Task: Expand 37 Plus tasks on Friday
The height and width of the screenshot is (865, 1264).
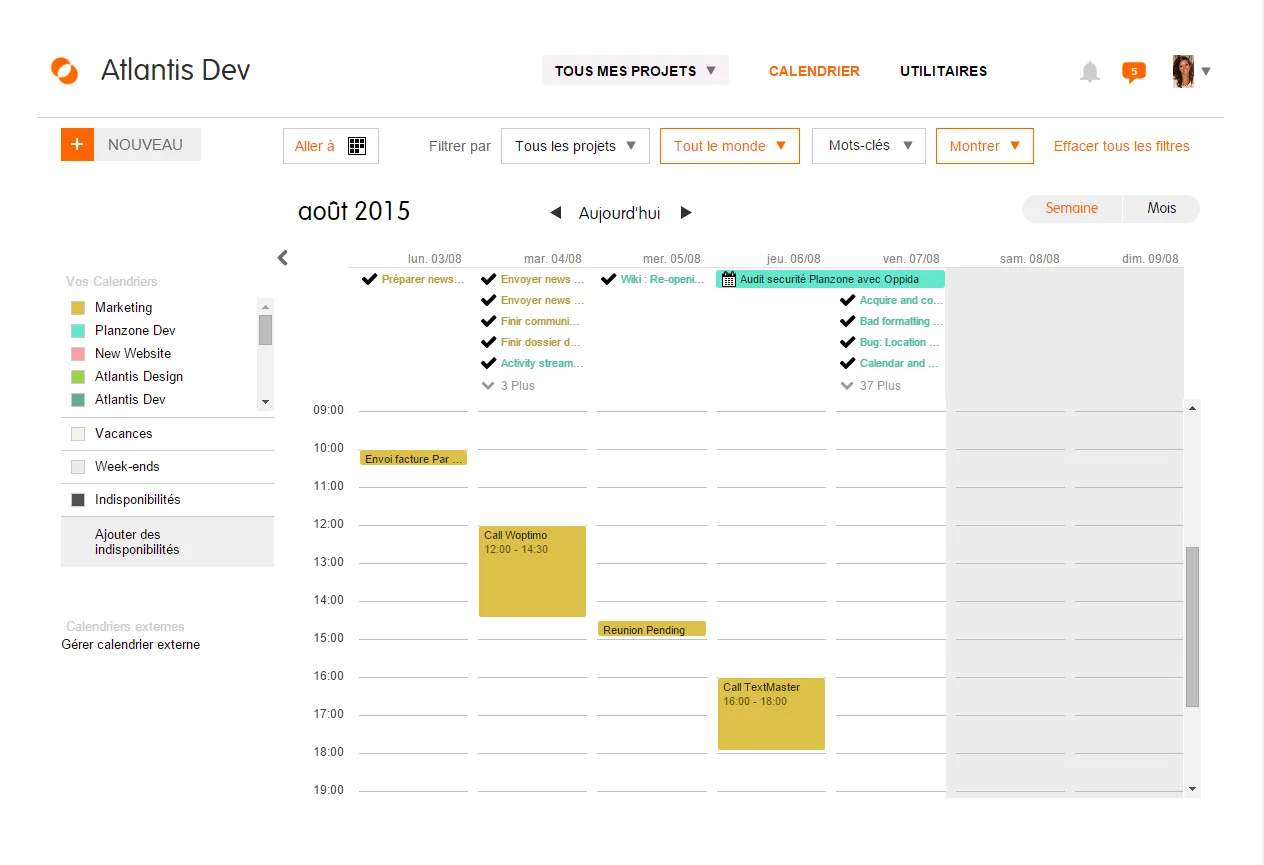Action: 871,385
